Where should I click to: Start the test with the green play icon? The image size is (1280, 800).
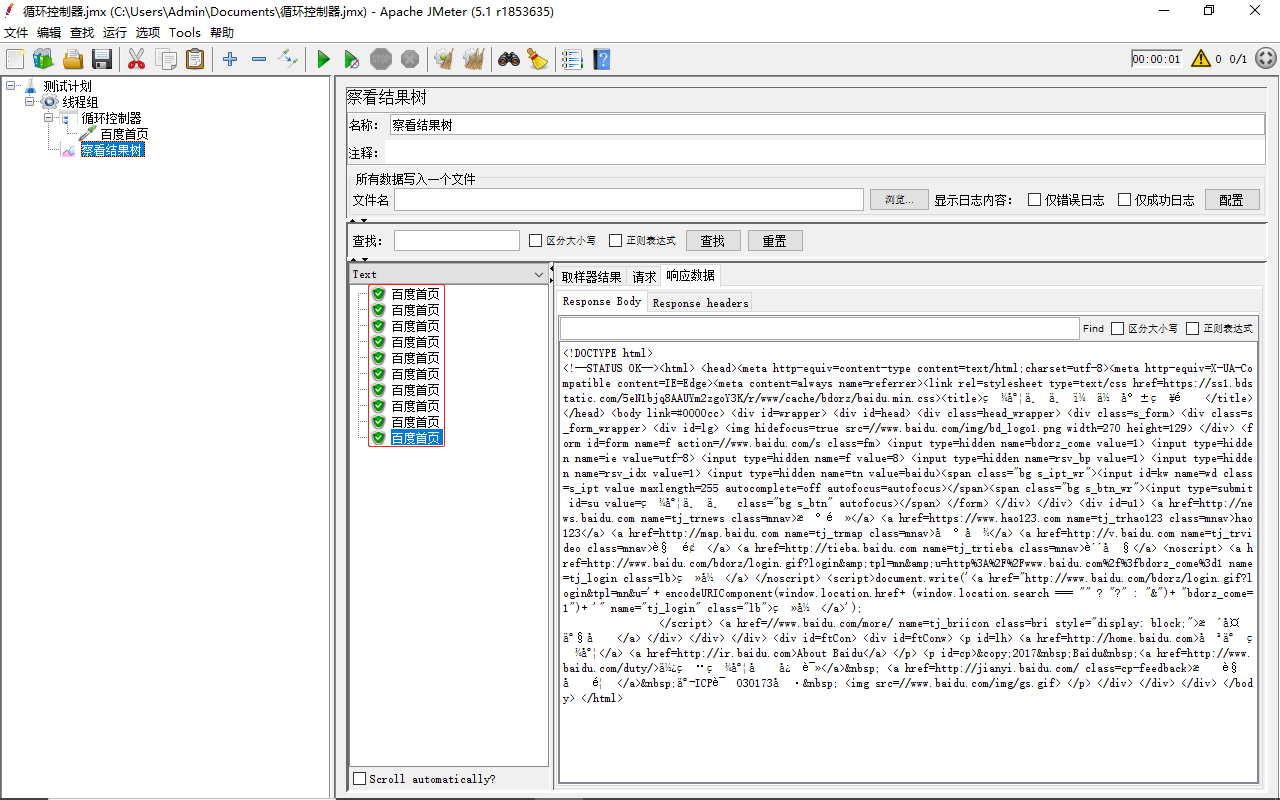323,59
